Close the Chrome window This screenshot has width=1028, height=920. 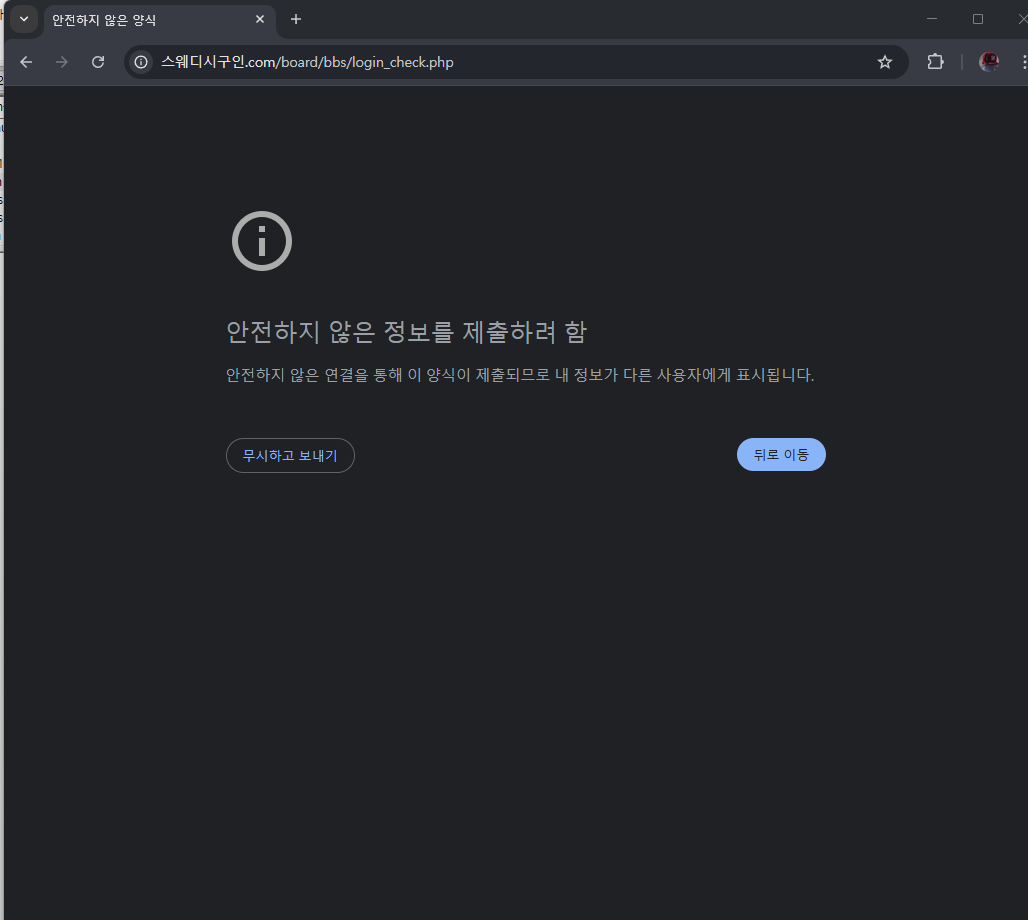1021,19
